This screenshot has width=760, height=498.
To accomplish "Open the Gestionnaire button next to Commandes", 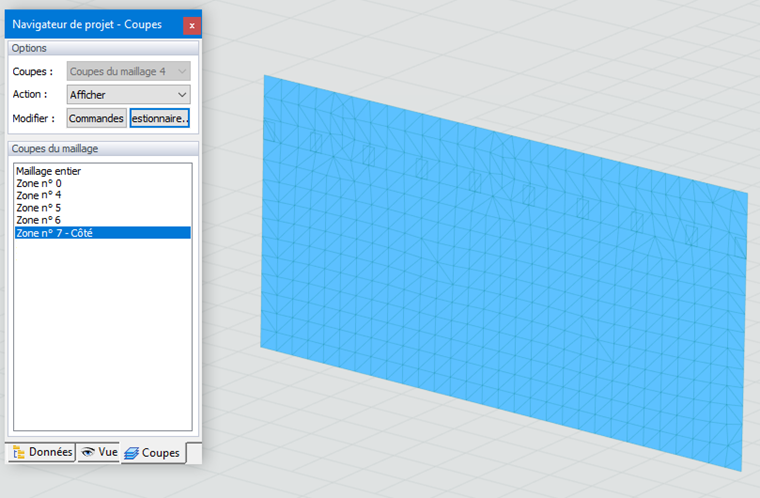I will [x=159, y=118].
